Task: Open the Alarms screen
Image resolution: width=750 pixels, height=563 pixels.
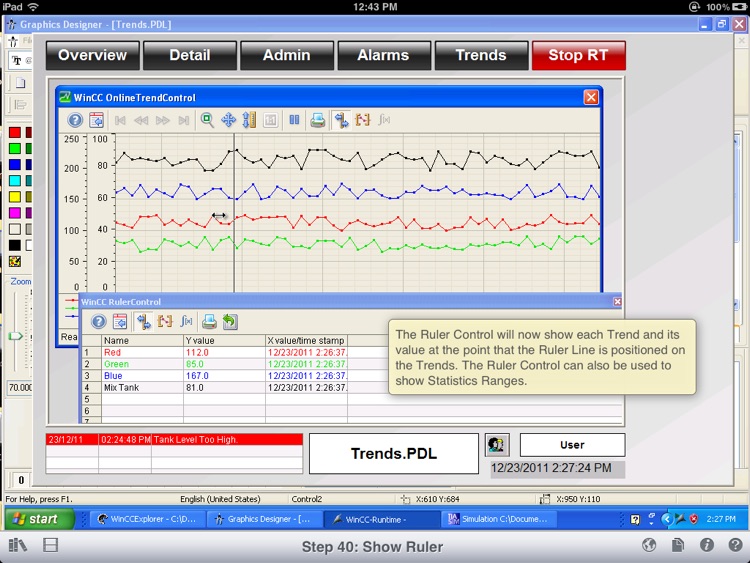Action: (x=384, y=55)
